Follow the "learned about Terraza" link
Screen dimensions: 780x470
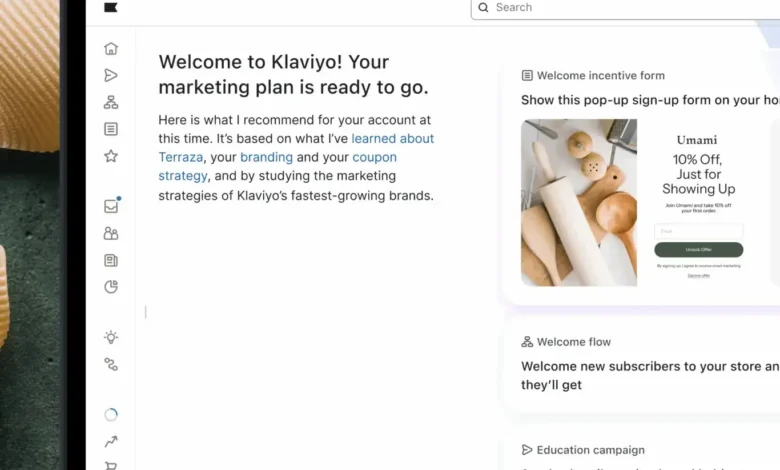point(392,139)
